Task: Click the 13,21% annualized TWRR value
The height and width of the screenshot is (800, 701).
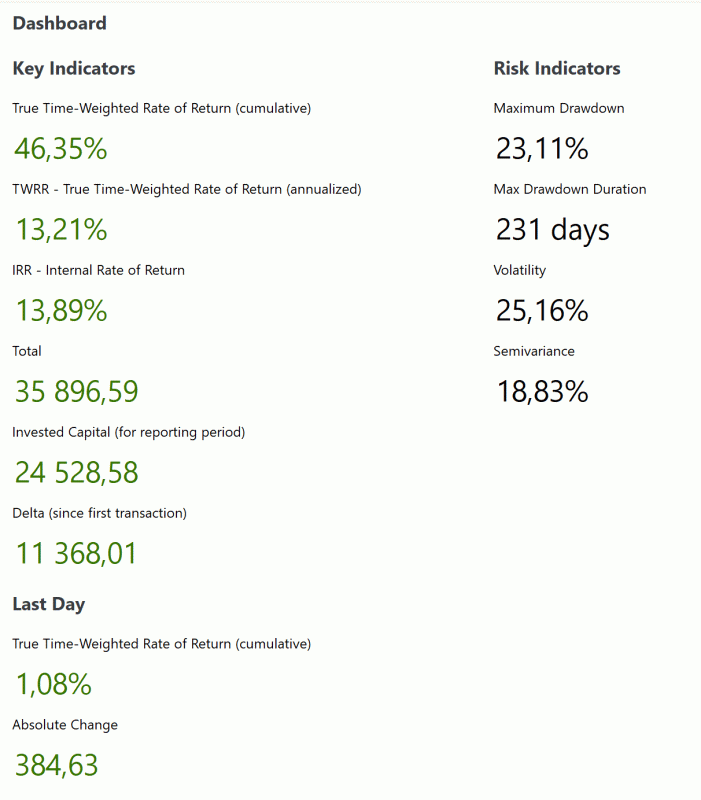Action: tap(60, 230)
